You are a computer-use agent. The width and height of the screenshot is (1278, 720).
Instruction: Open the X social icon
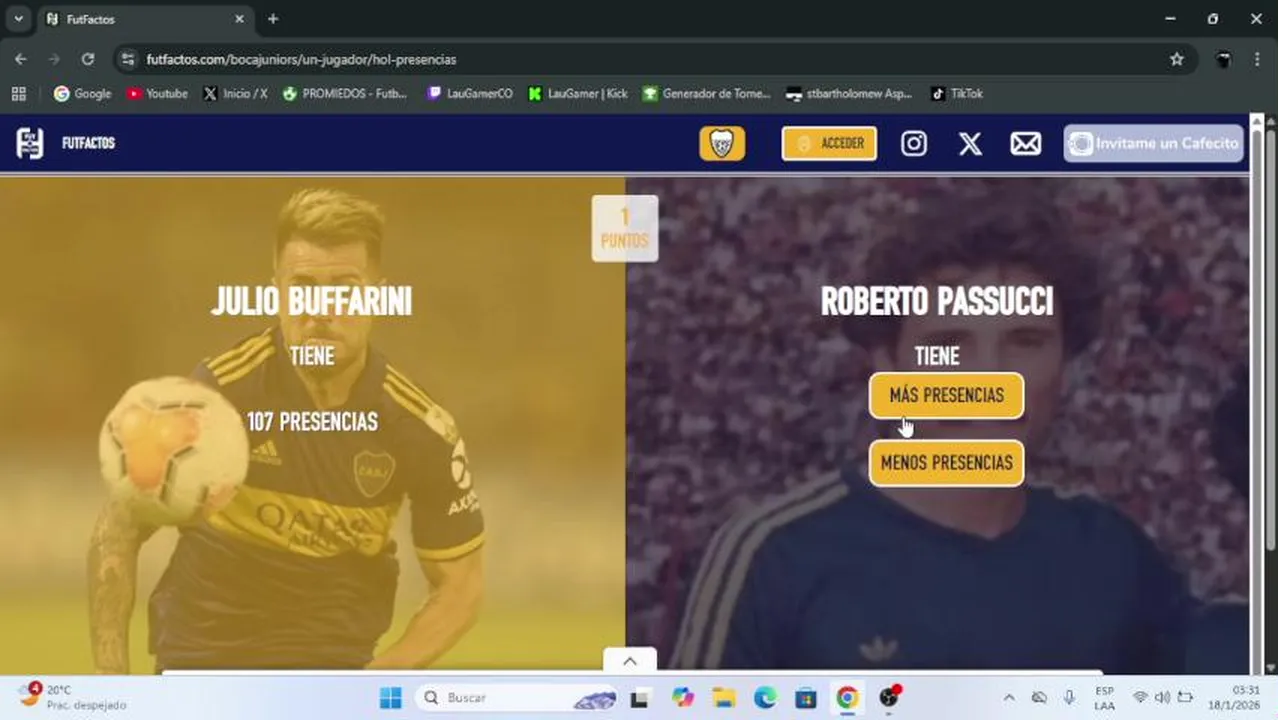pyautogui.click(x=970, y=143)
